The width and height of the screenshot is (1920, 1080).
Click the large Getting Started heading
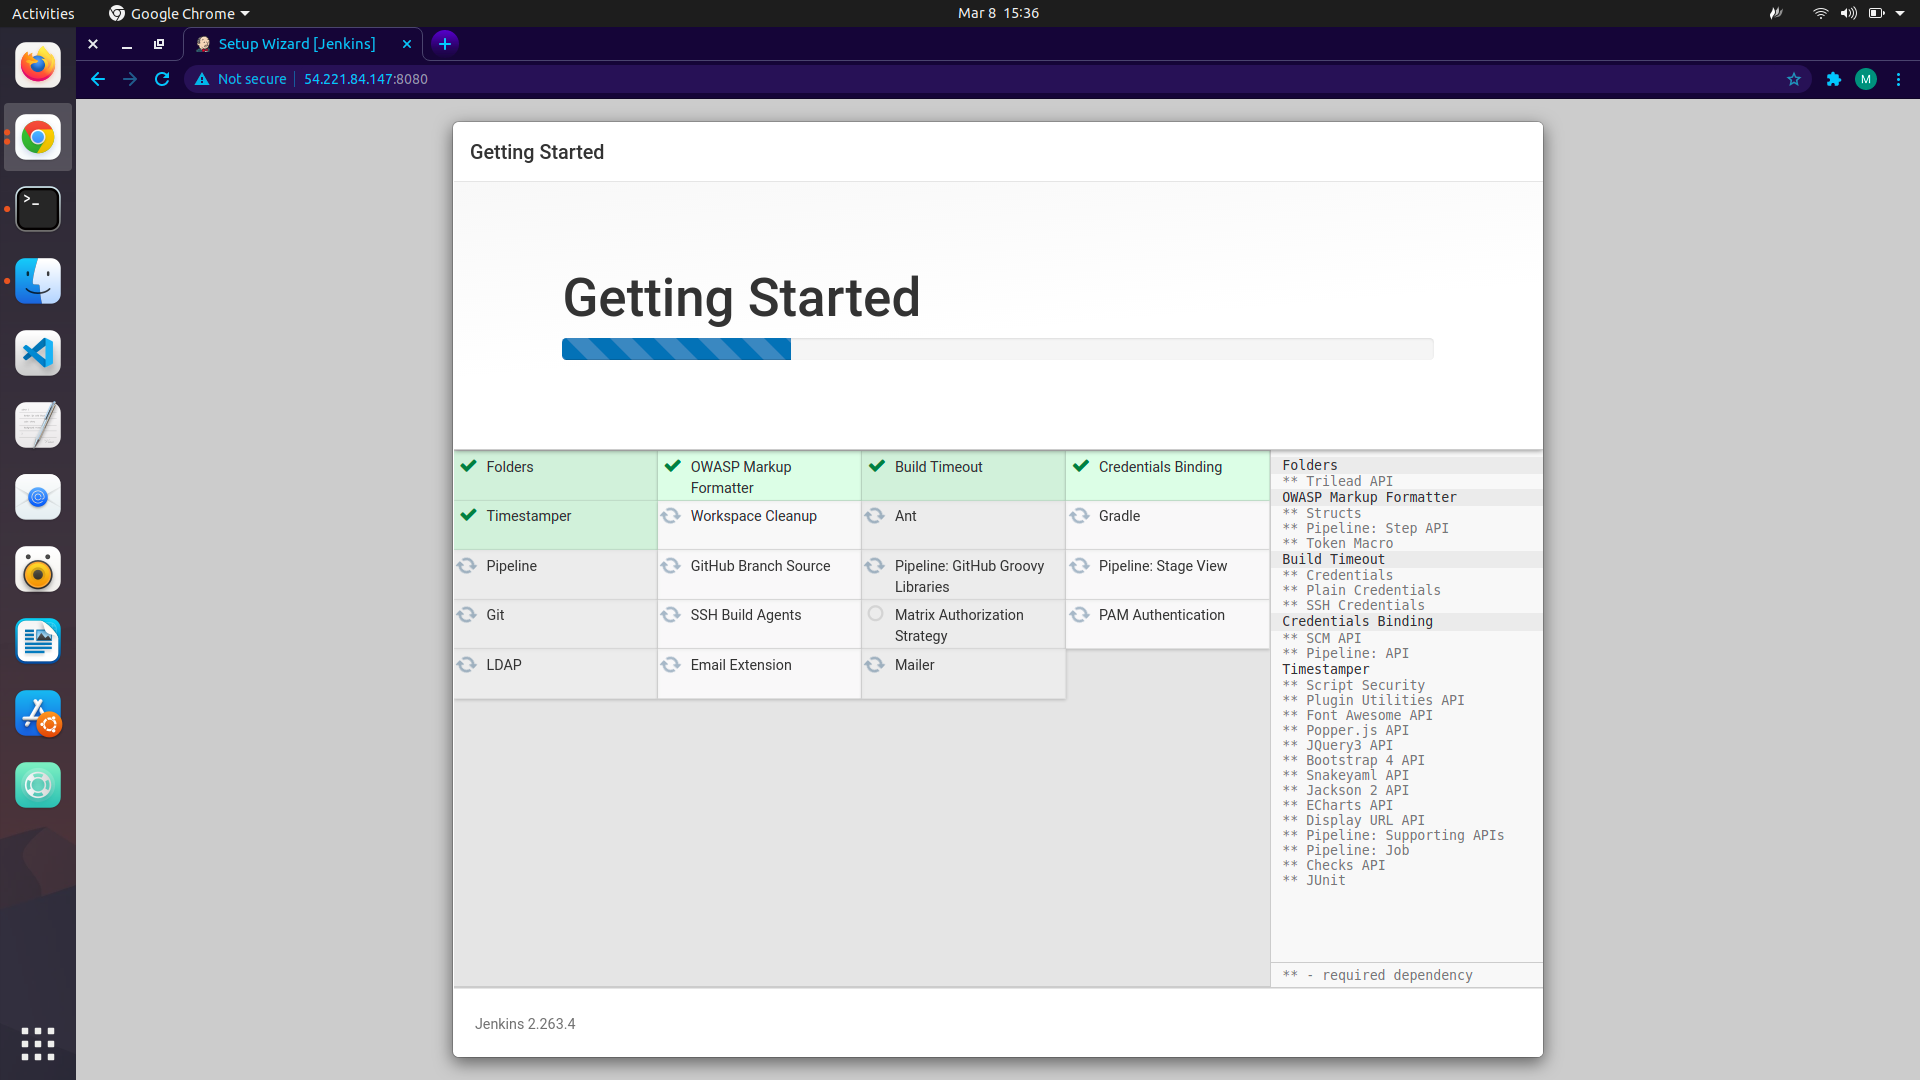click(x=741, y=297)
